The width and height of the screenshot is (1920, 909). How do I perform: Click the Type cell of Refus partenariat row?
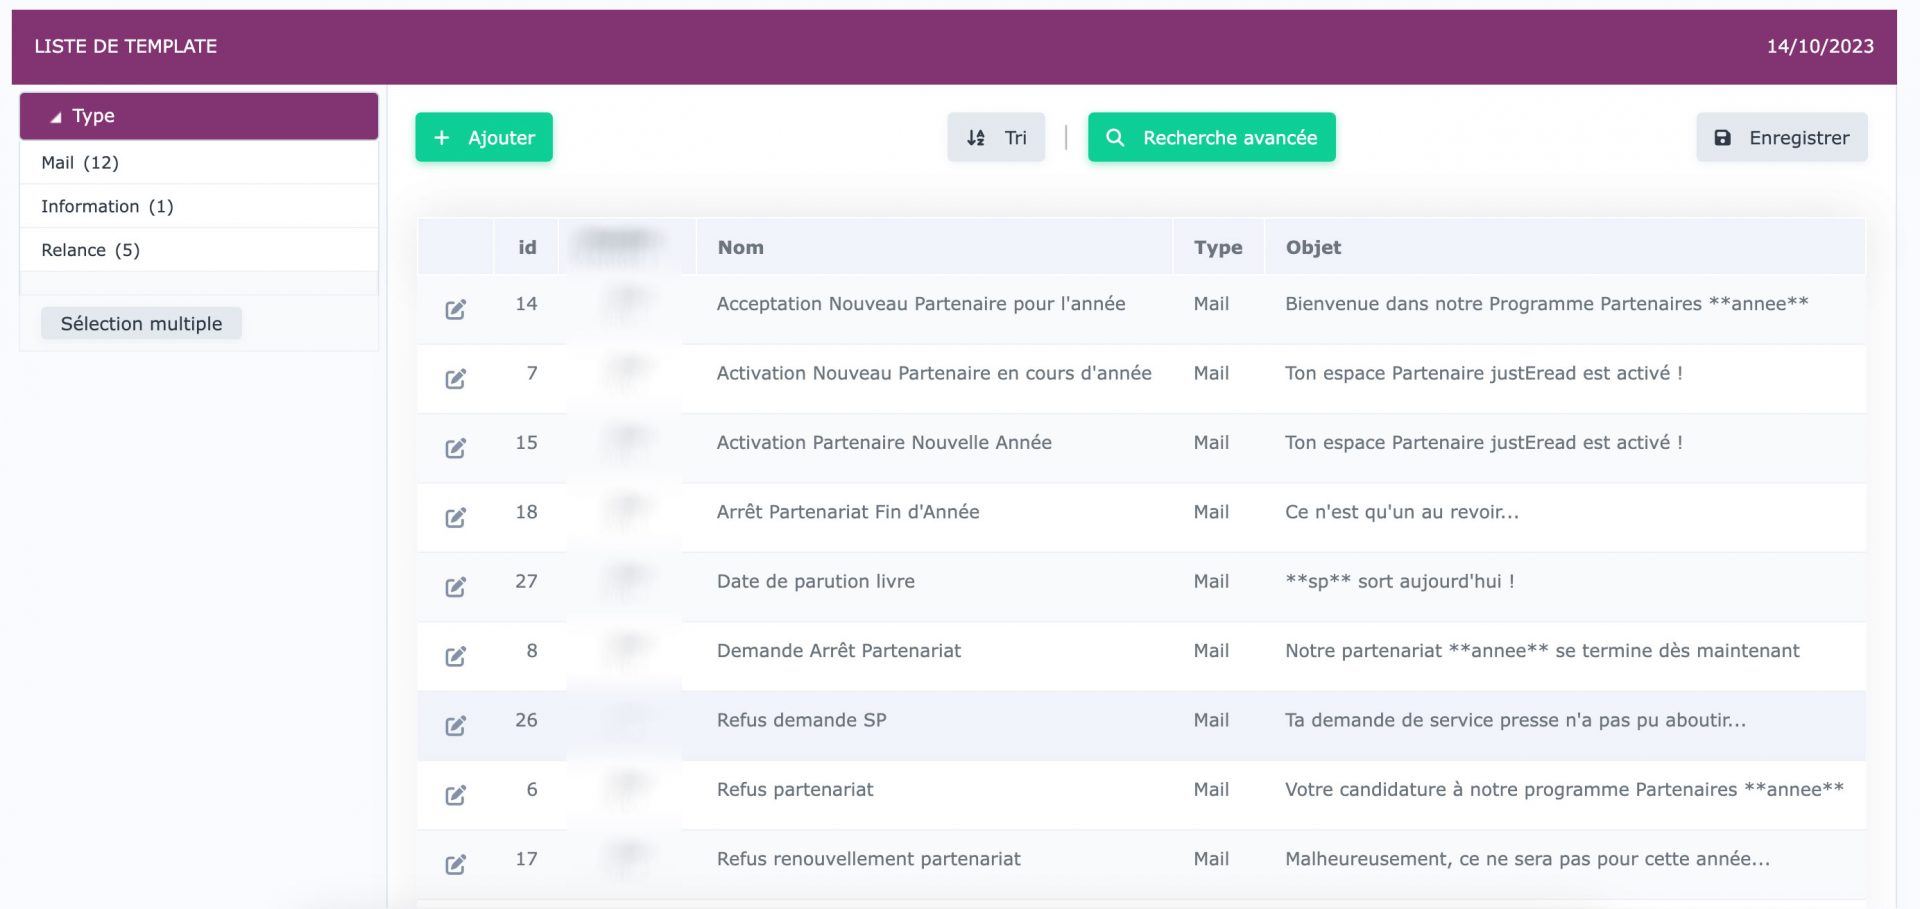coord(1211,790)
